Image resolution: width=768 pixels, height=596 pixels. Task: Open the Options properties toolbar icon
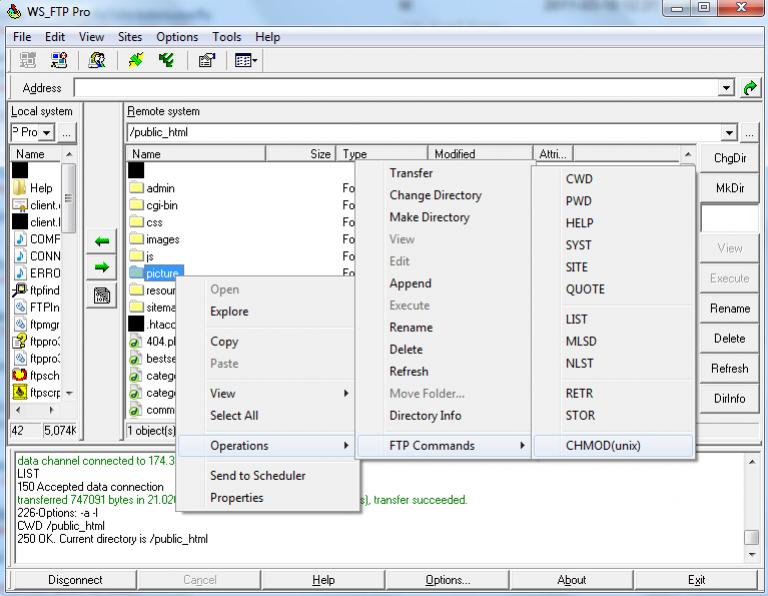207,61
